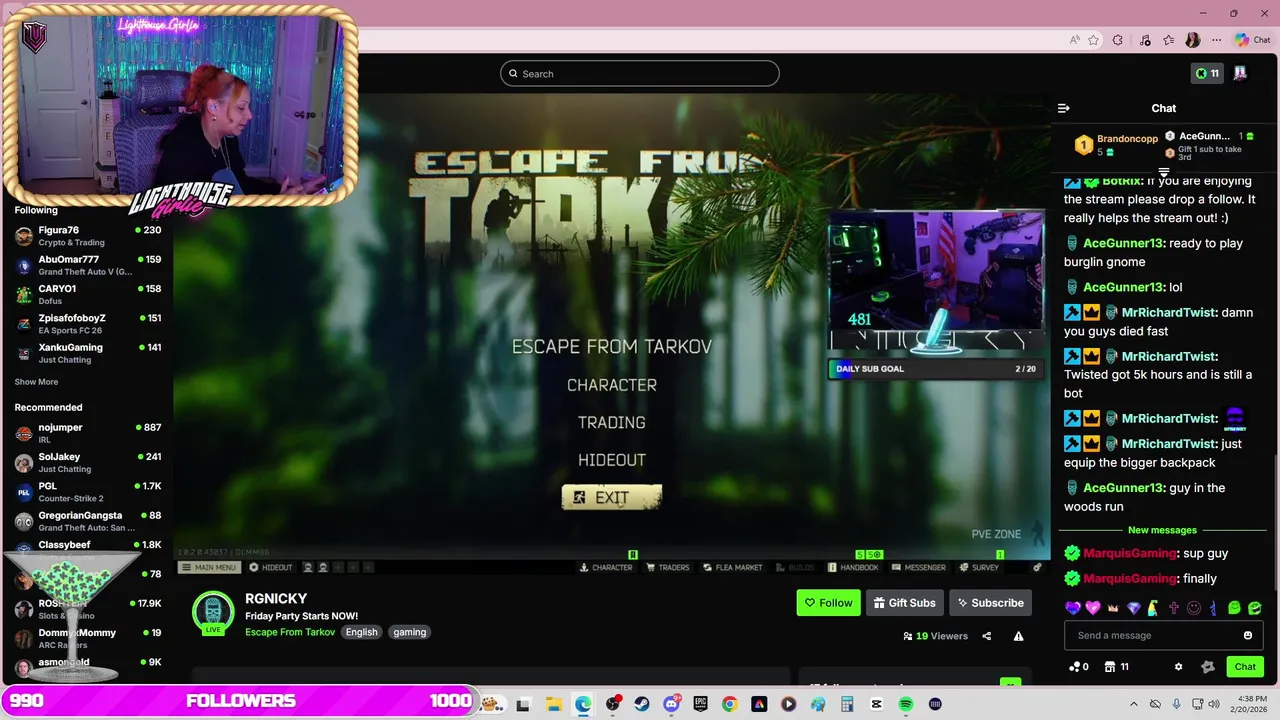Viewport: 1280px width, 720px height.
Task: Add page to favorites with star icon
Action: 1093,40
